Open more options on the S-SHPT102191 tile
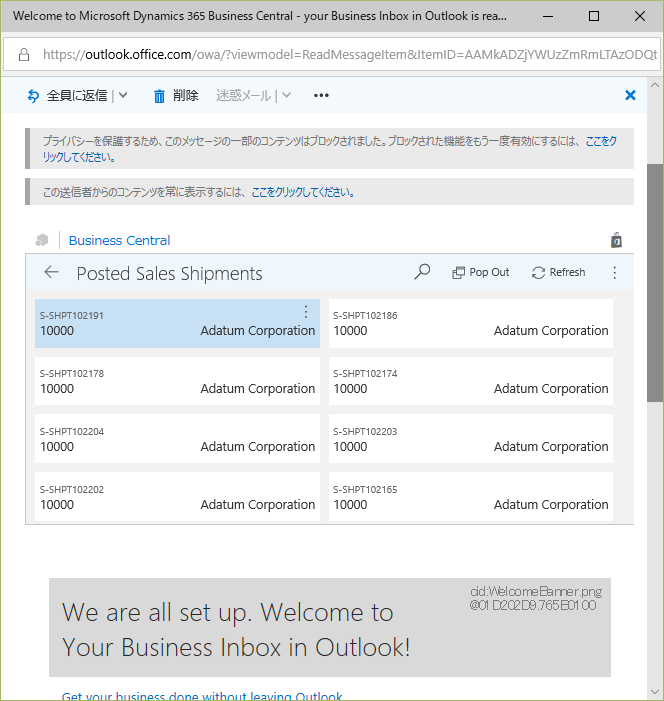This screenshot has width=664, height=701. 306,312
